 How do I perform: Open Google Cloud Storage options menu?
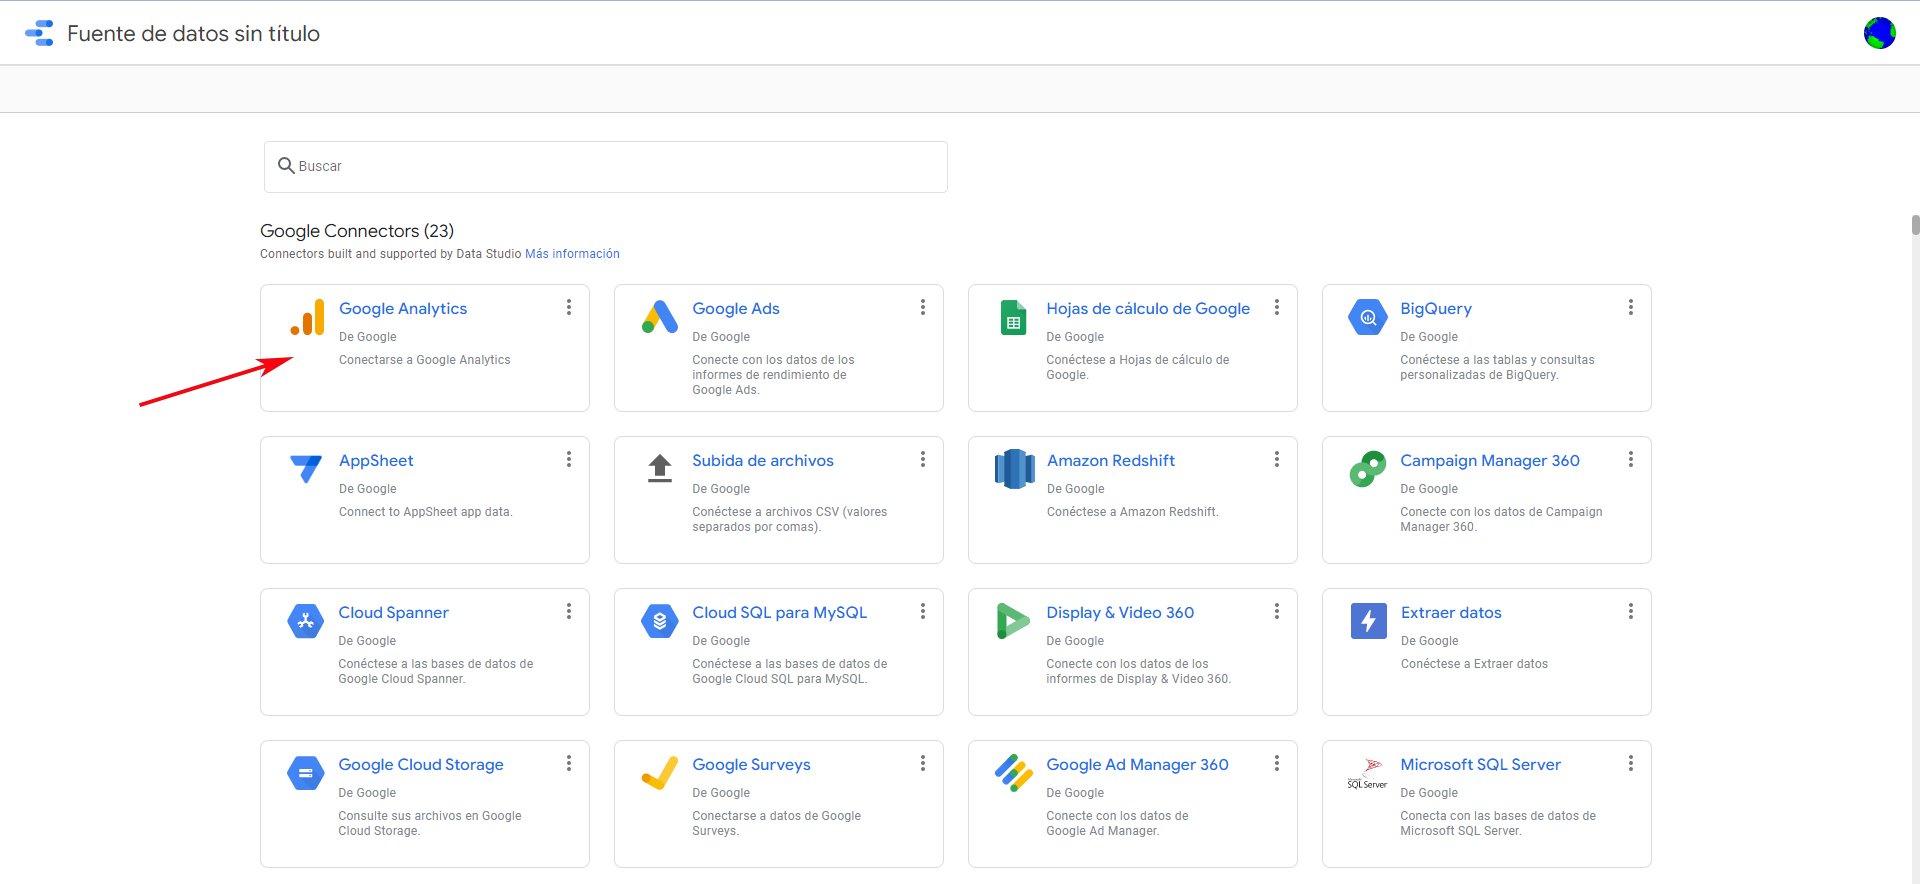click(x=569, y=763)
